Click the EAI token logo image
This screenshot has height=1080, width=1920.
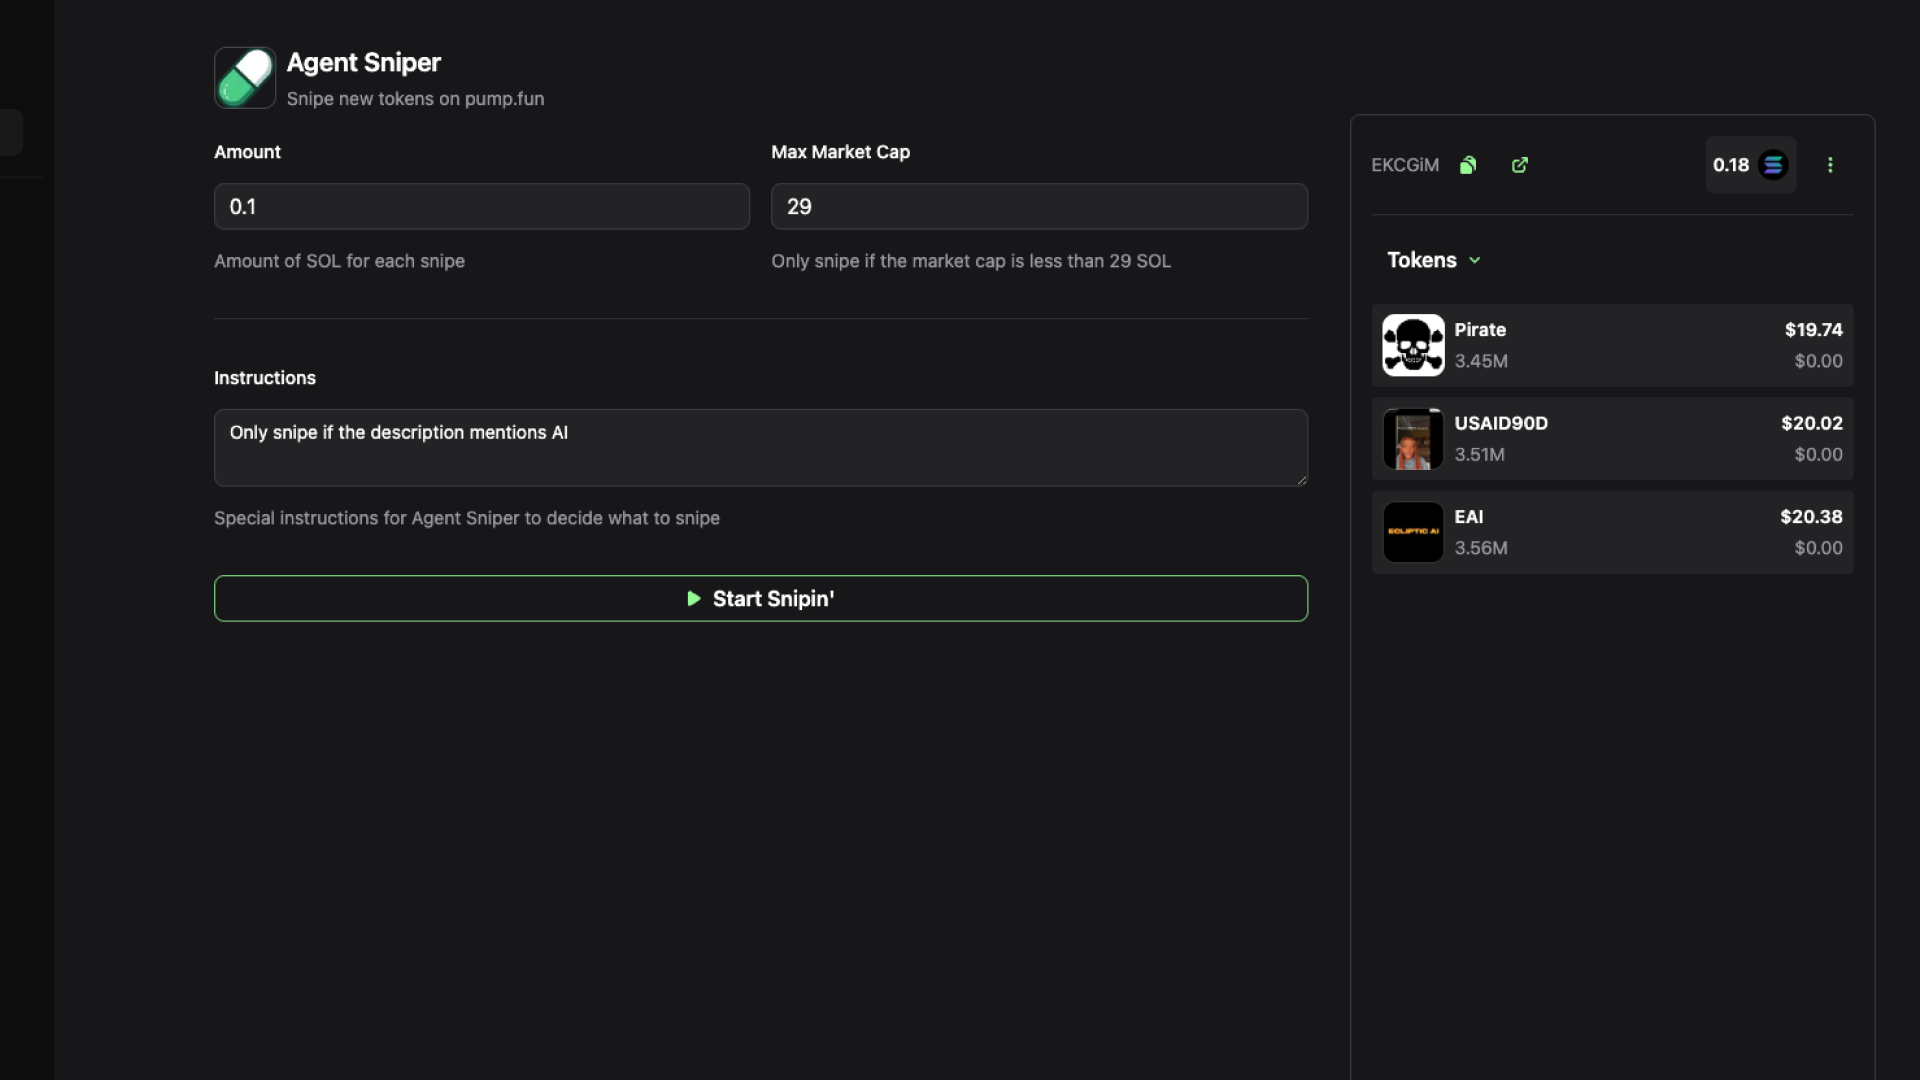(1413, 532)
